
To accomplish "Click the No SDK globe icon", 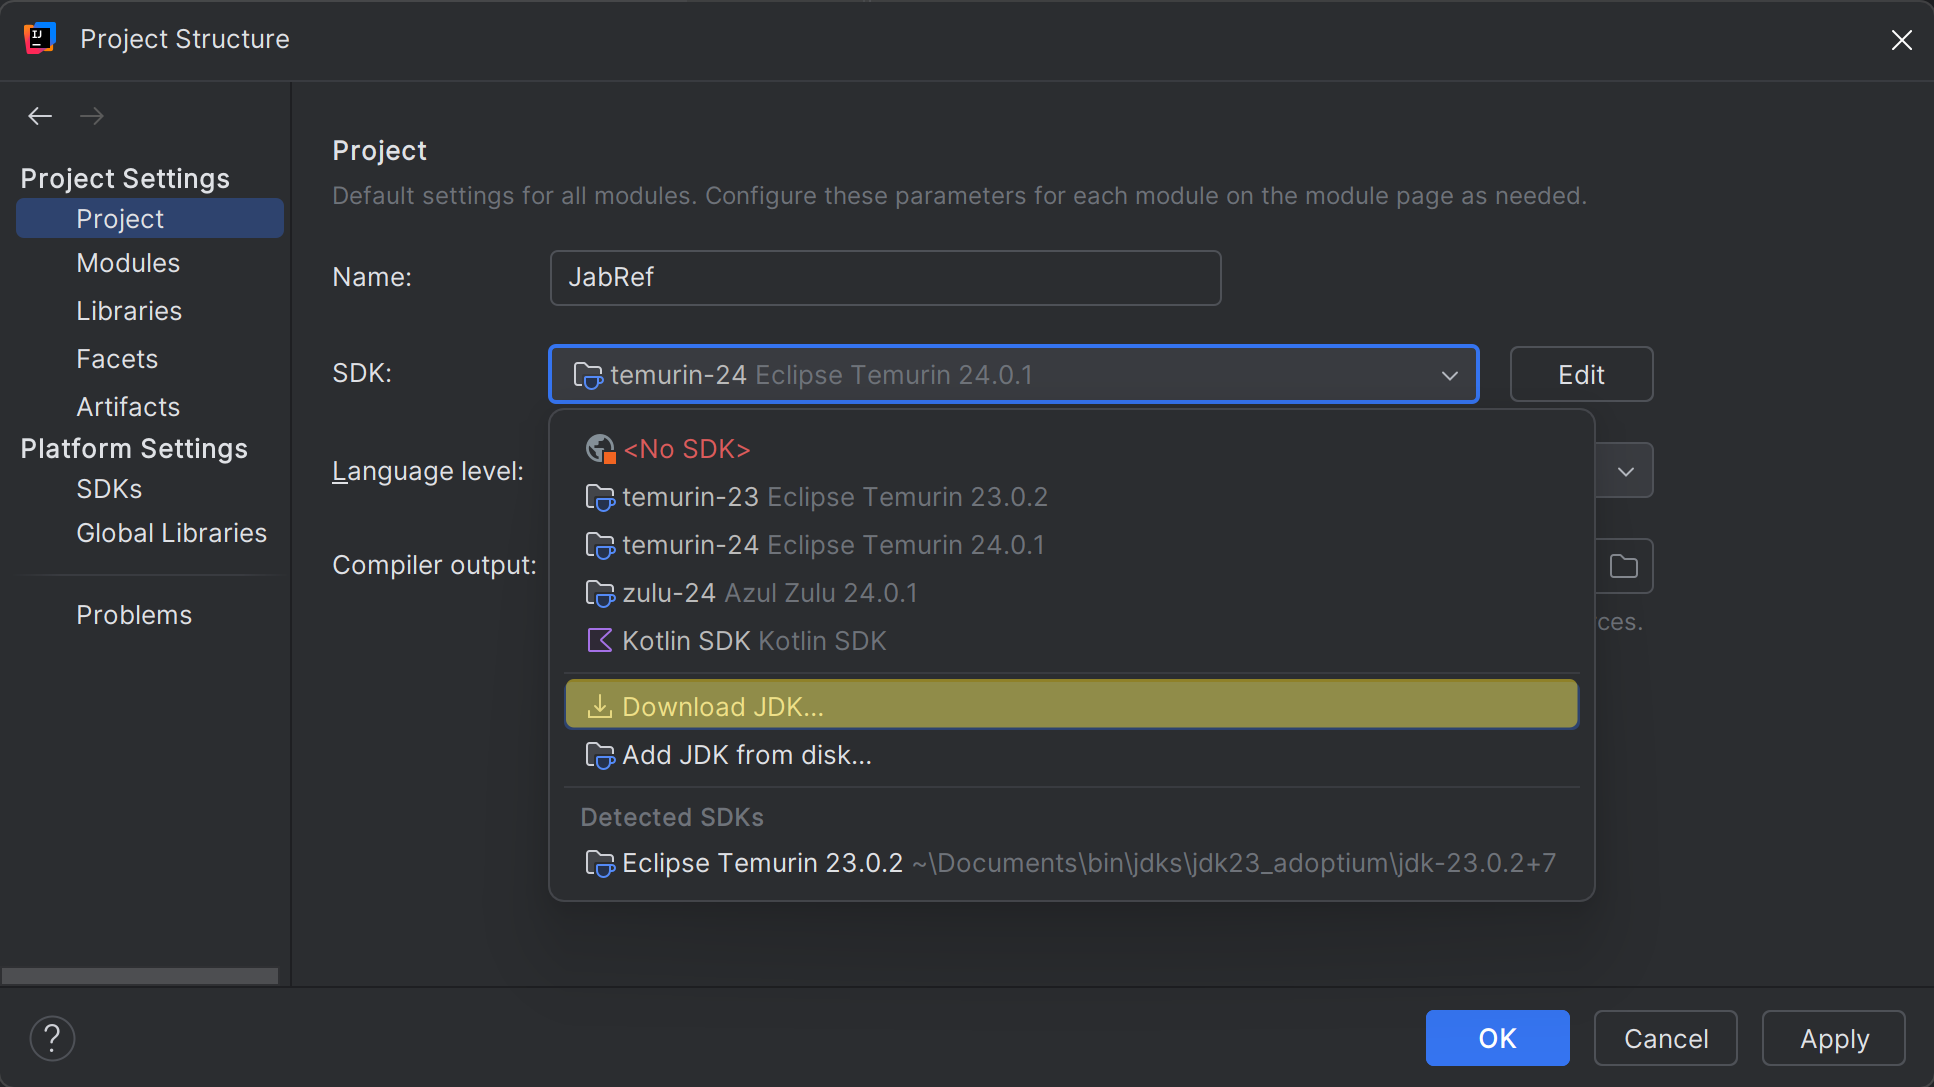I will pos(599,449).
